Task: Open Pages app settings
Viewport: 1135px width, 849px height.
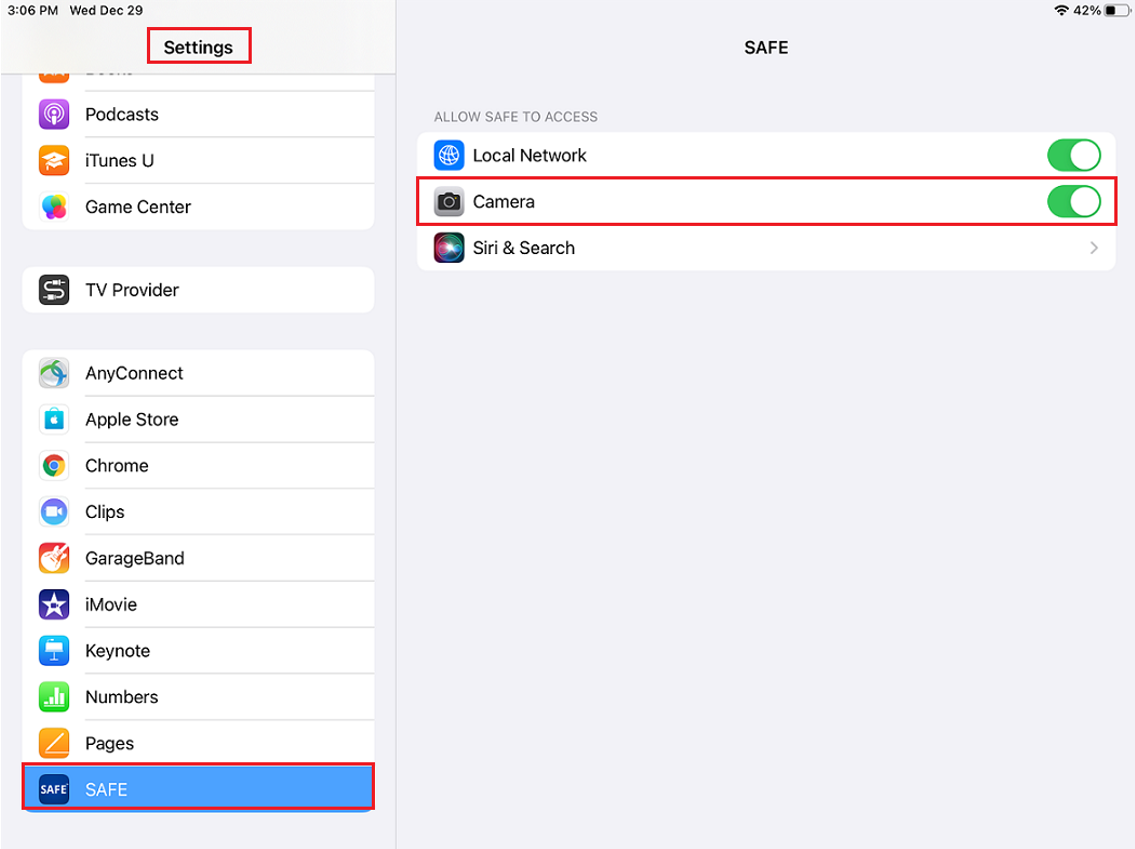Action: pyautogui.click(x=198, y=744)
